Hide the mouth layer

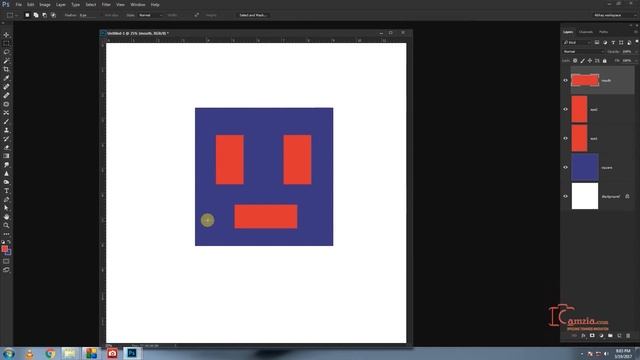tap(565, 80)
